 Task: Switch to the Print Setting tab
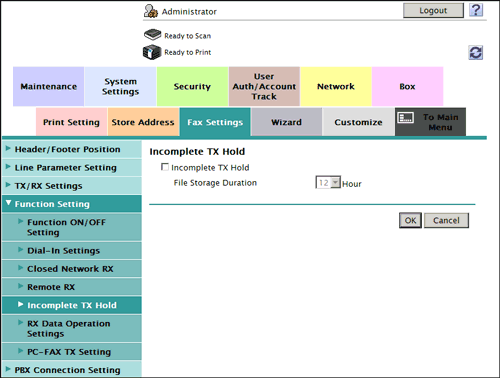(x=71, y=122)
